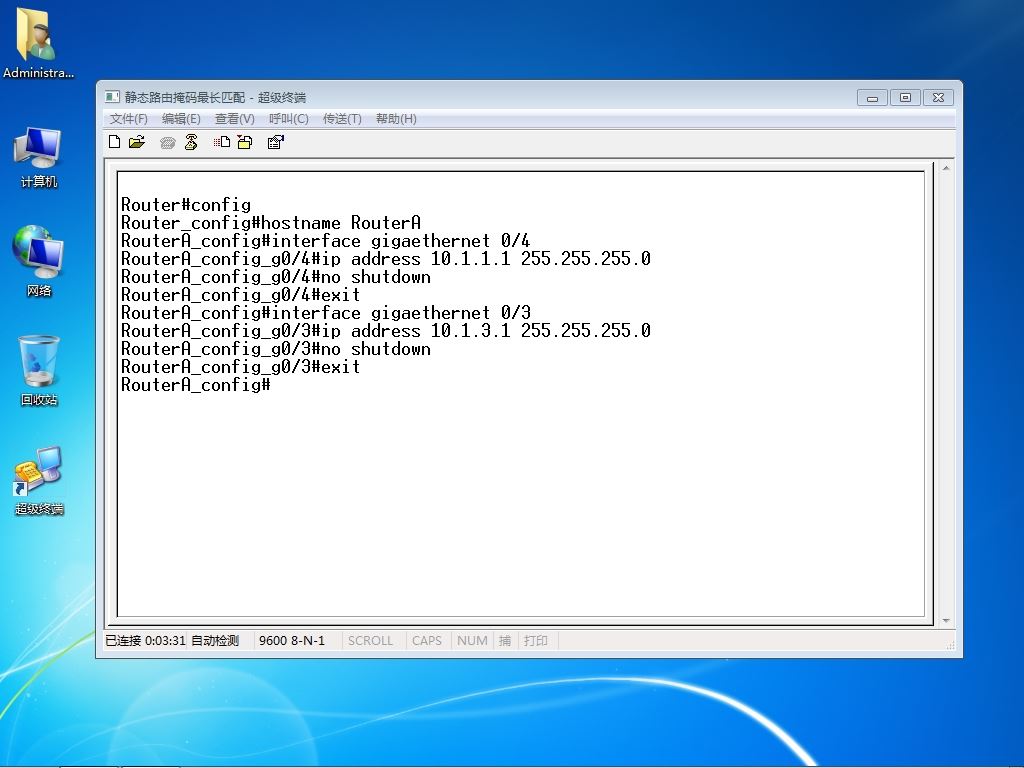Open the 编辑(E) menu
This screenshot has width=1024, height=768.
pos(181,119)
